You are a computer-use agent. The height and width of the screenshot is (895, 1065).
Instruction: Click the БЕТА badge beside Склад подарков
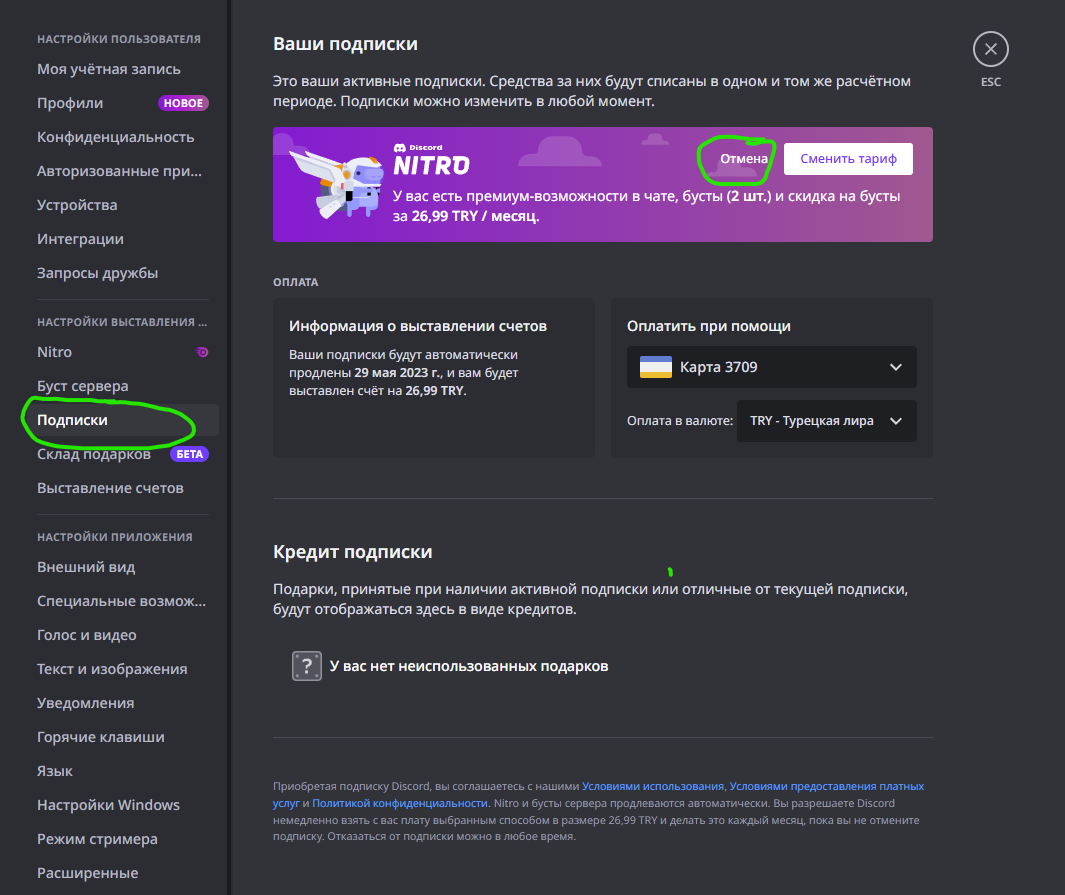pos(189,454)
